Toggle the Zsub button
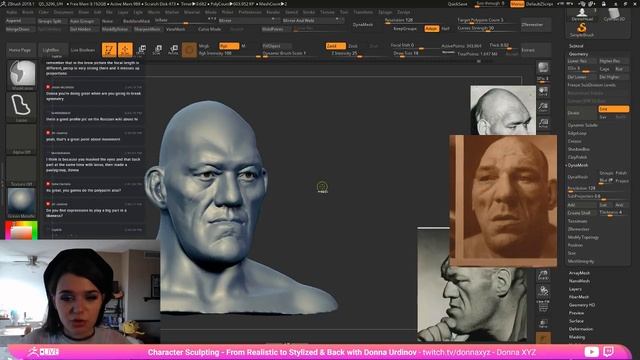Screen dimensions: 640x360 (x=353, y=46)
